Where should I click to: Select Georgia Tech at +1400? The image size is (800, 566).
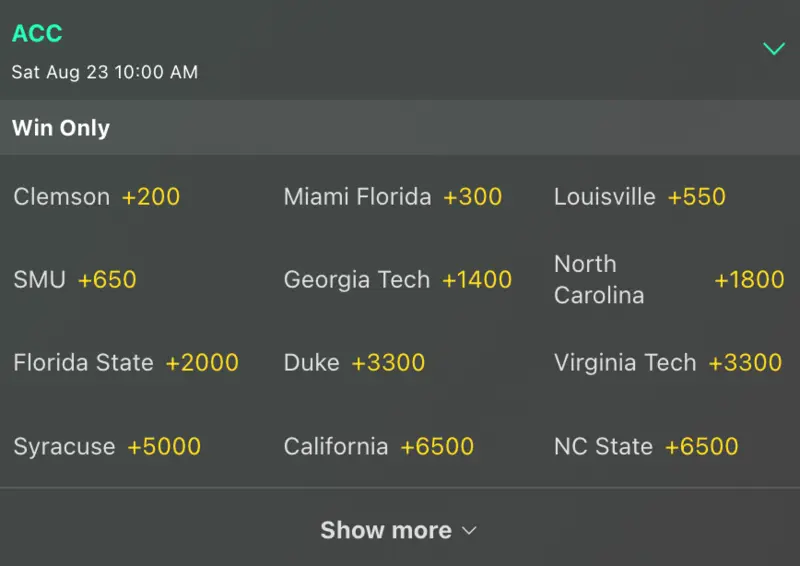(x=397, y=280)
